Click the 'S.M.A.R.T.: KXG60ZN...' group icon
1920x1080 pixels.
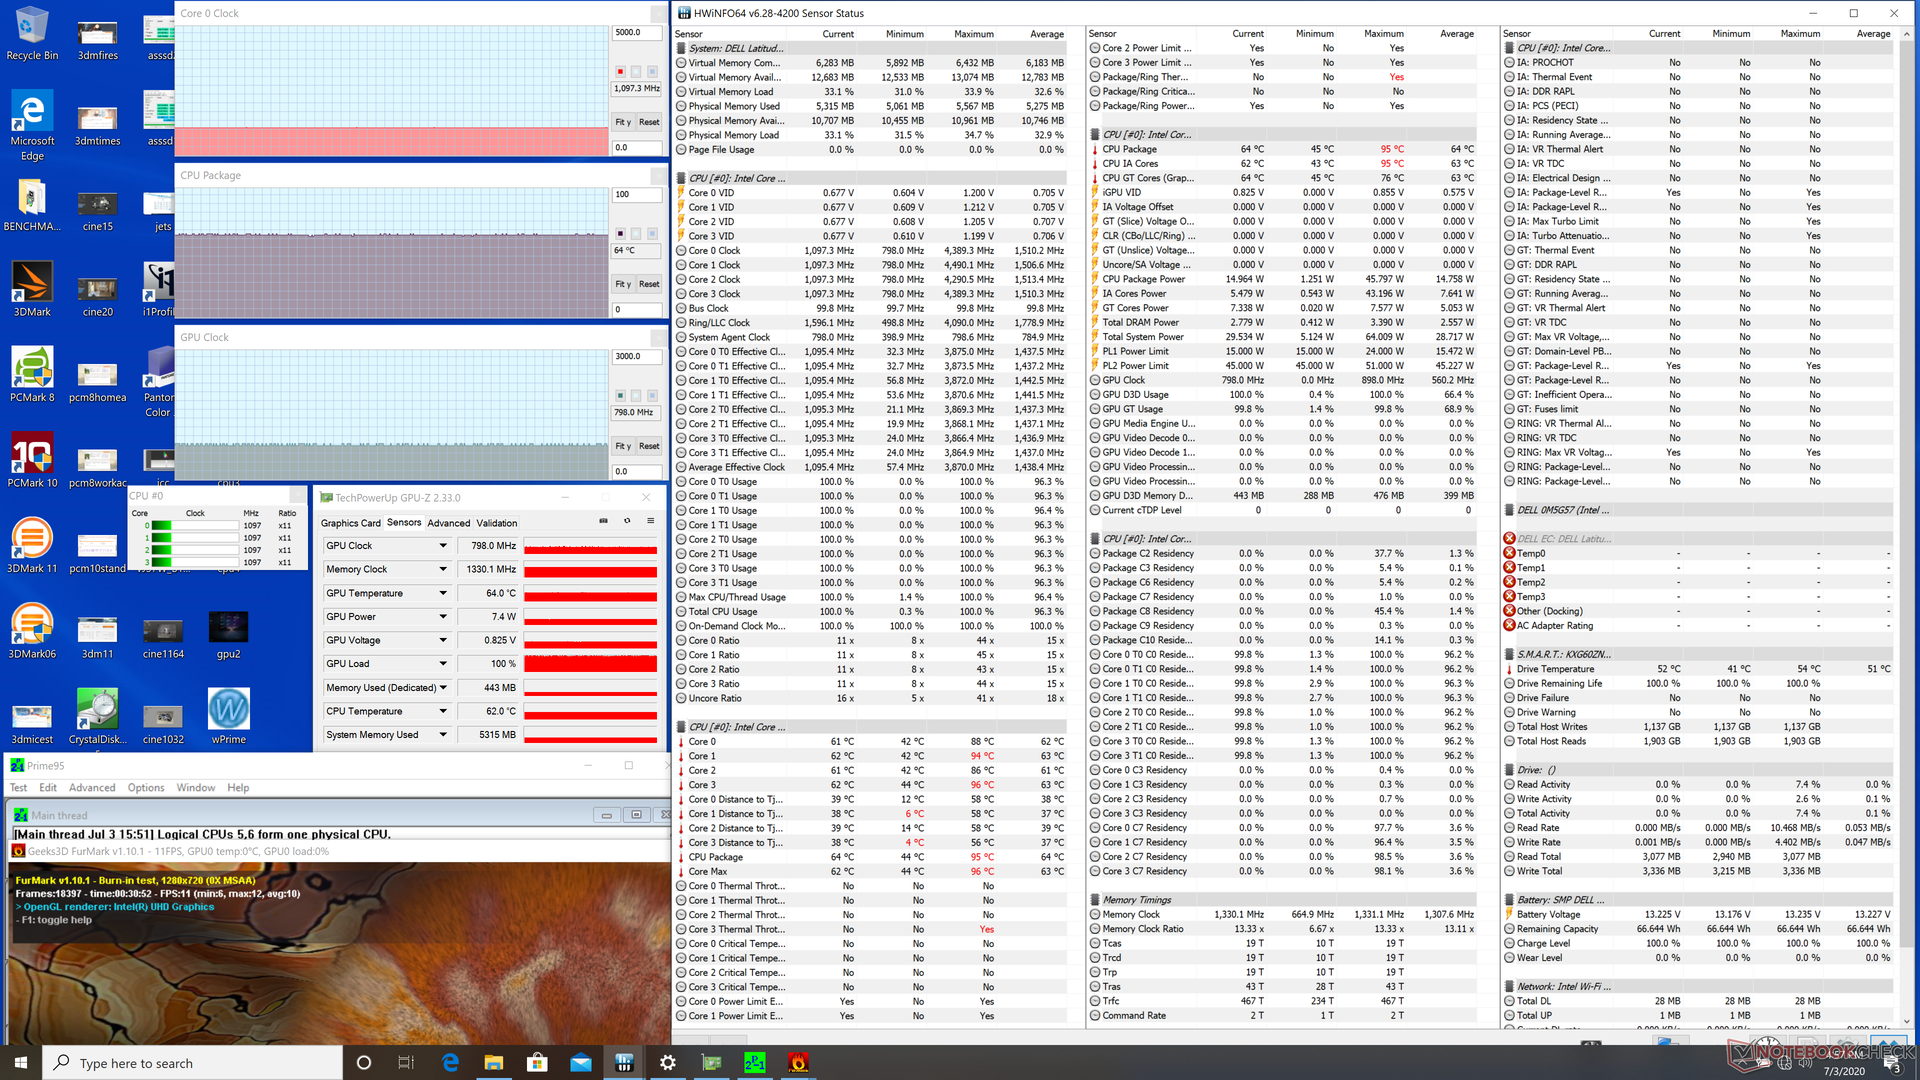click(1509, 654)
